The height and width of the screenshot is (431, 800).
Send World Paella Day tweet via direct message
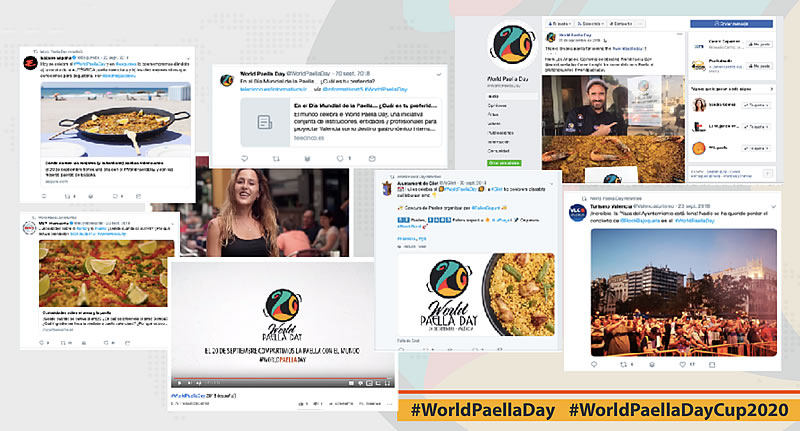click(x=372, y=159)
